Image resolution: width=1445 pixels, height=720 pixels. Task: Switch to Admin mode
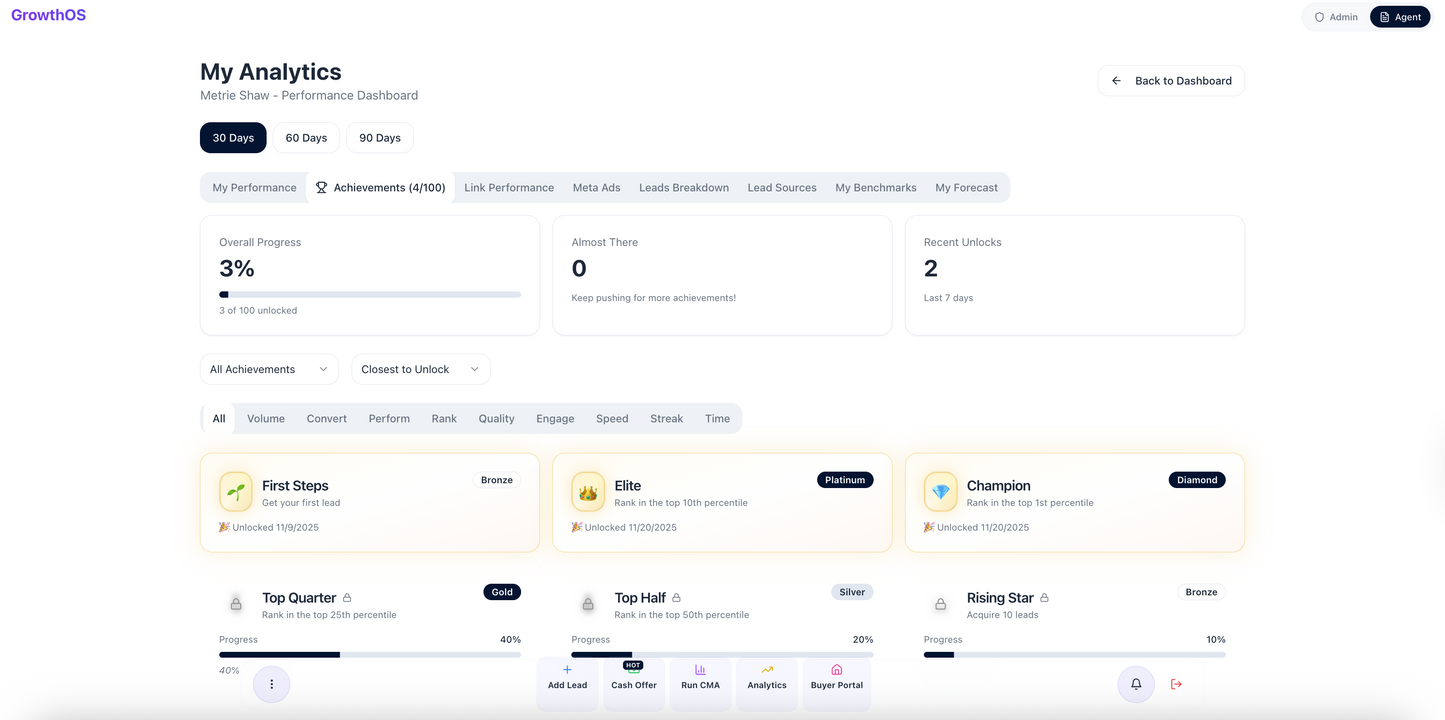[1336, 17]
